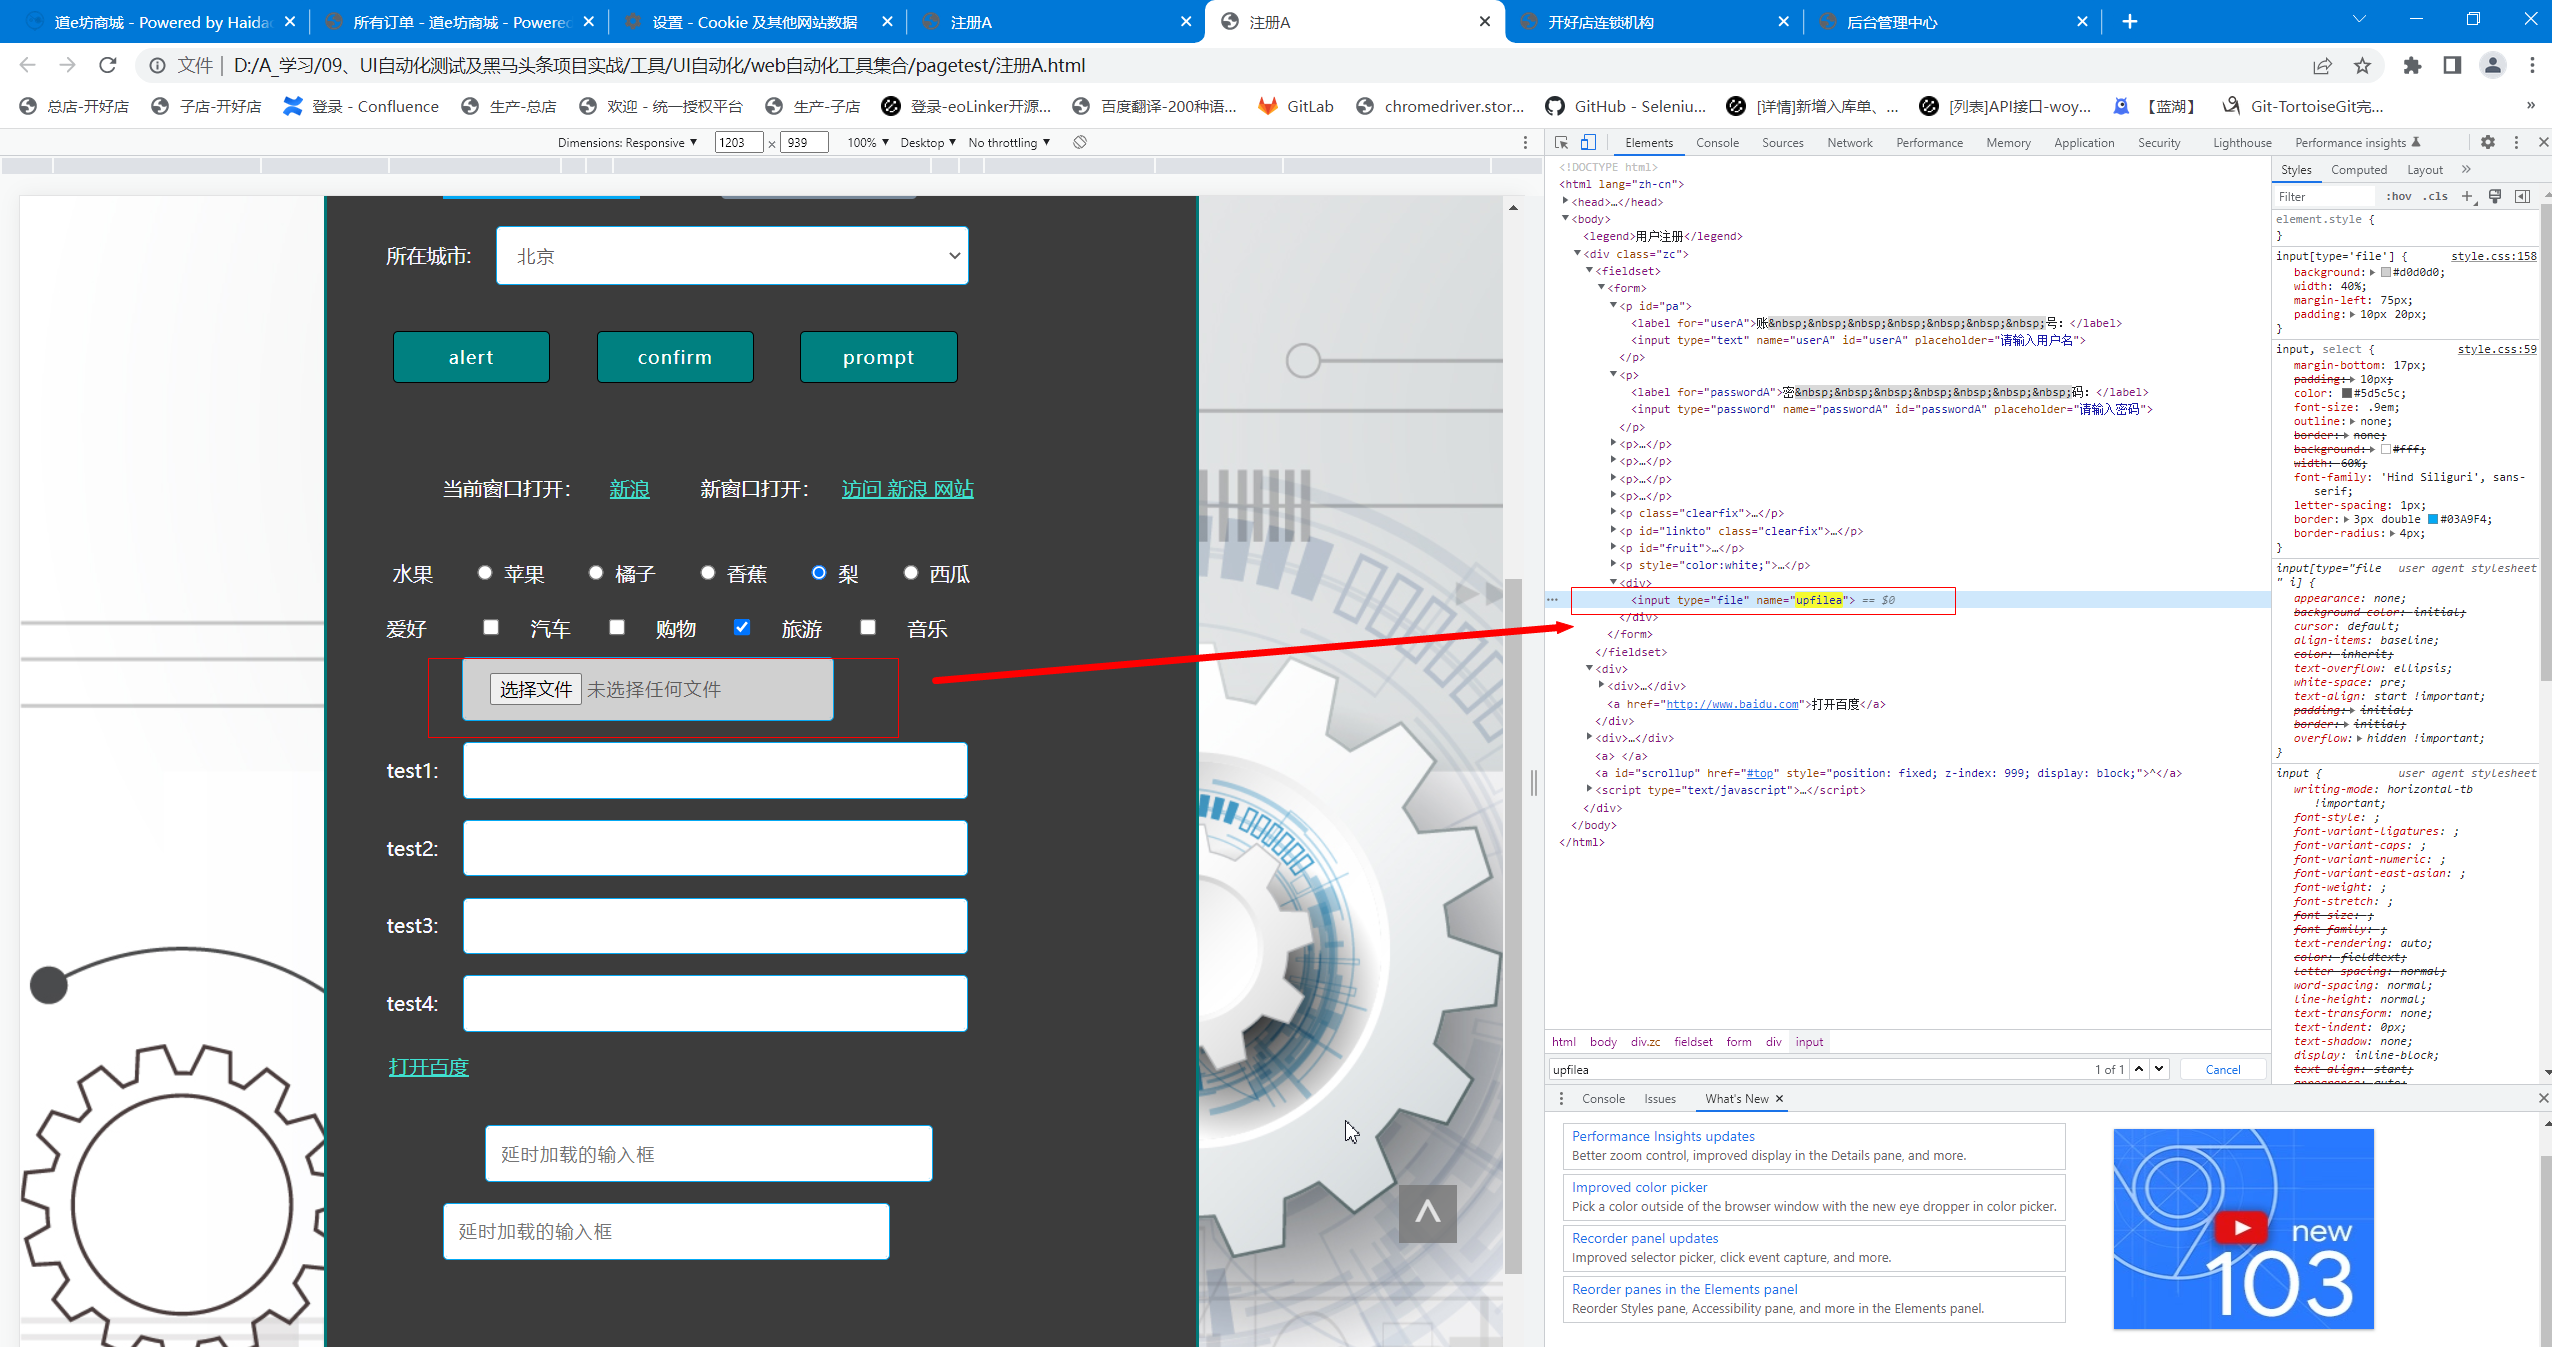Click the inspect element picker icon

point(1562,142)
